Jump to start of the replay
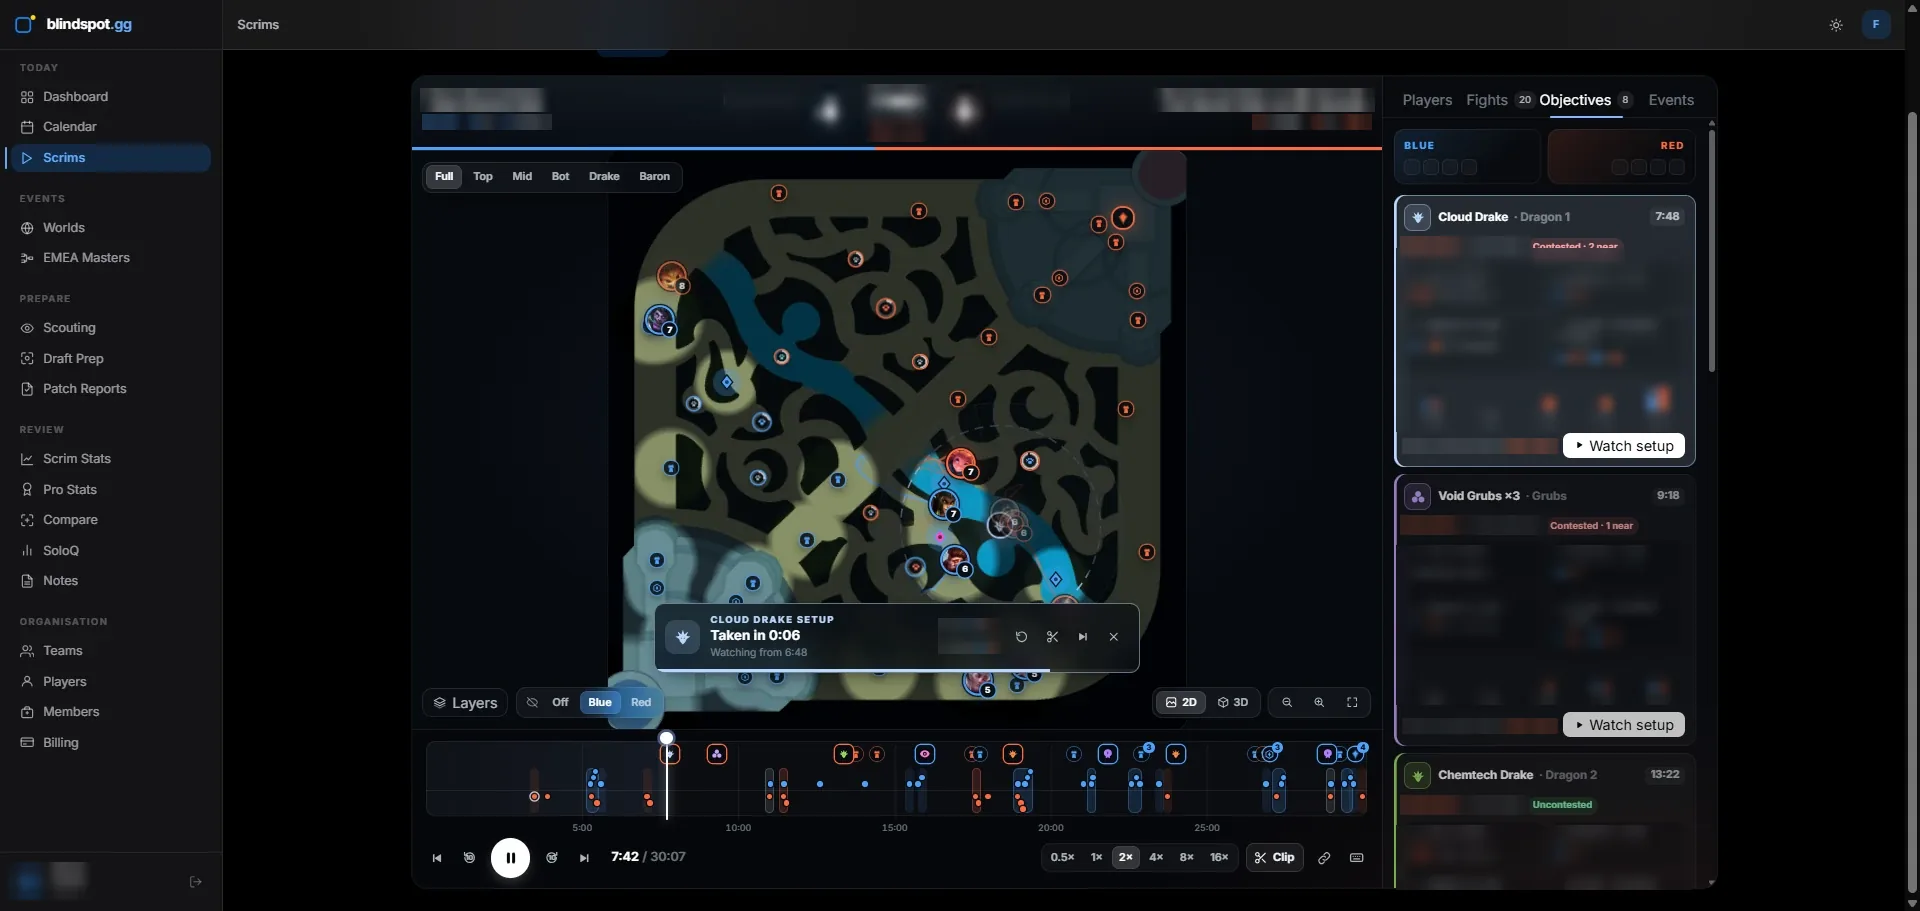1920x911 pixels. pos(437,858)
